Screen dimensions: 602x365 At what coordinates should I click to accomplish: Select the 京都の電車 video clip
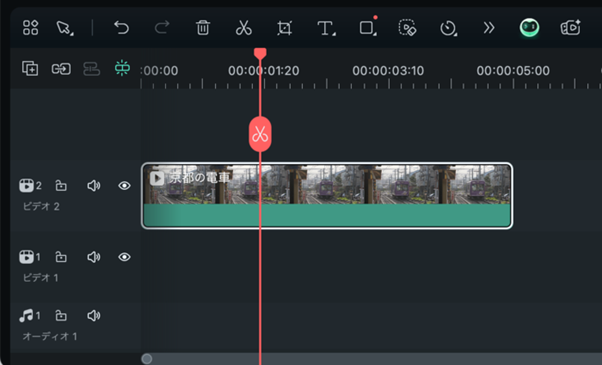327,196
